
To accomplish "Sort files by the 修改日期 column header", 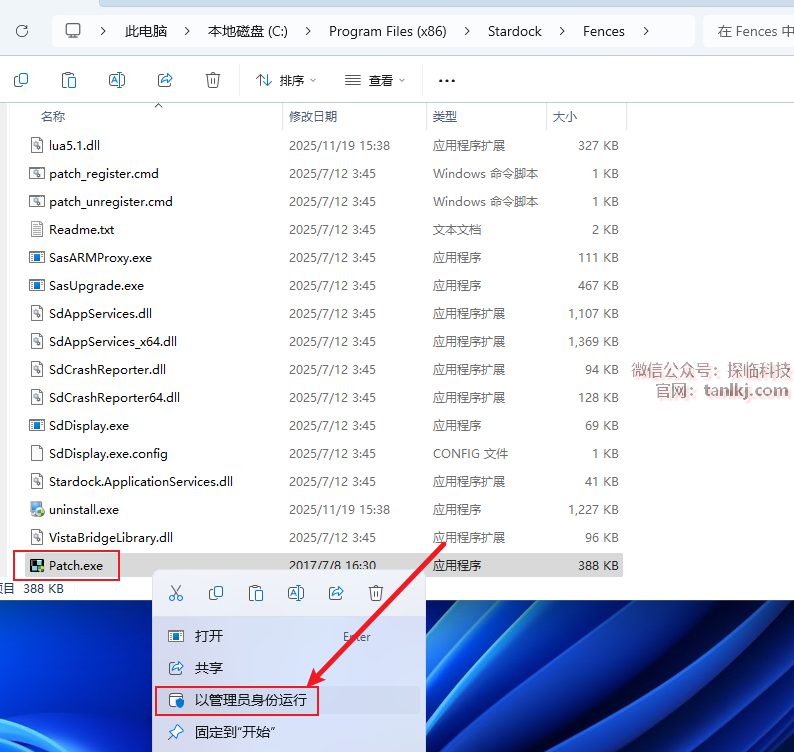I will tap(313, 117).
